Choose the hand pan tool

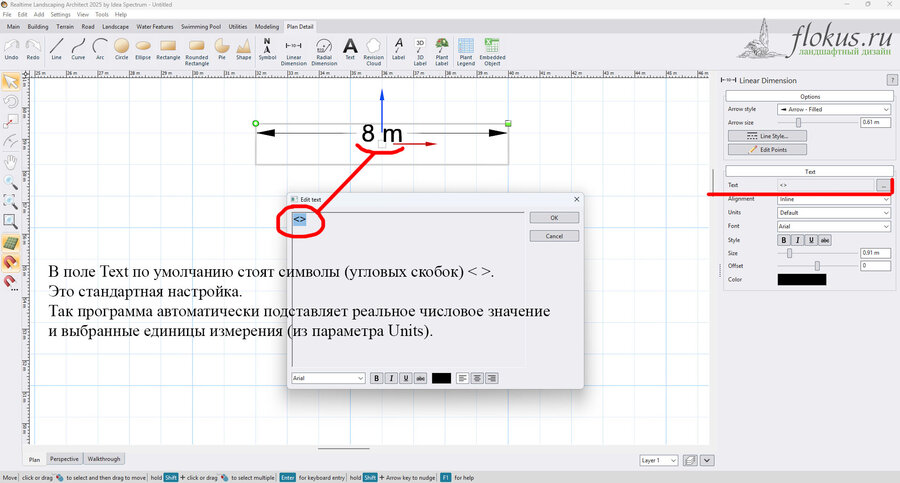pyautogui.click(x=10, y=162)
